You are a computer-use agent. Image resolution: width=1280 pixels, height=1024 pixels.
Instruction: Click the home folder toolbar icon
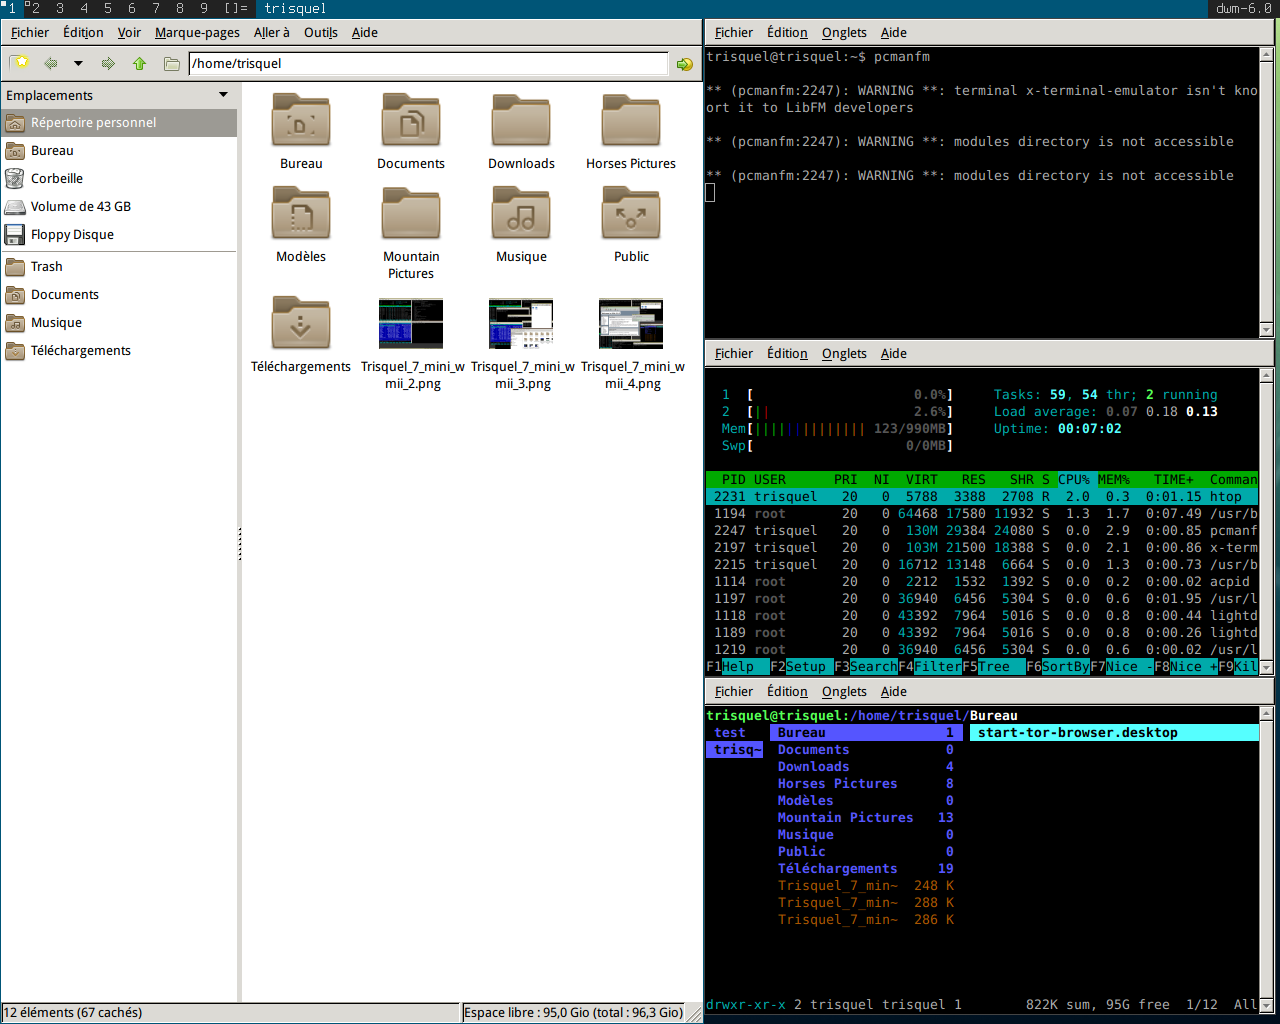coord(171,63)
